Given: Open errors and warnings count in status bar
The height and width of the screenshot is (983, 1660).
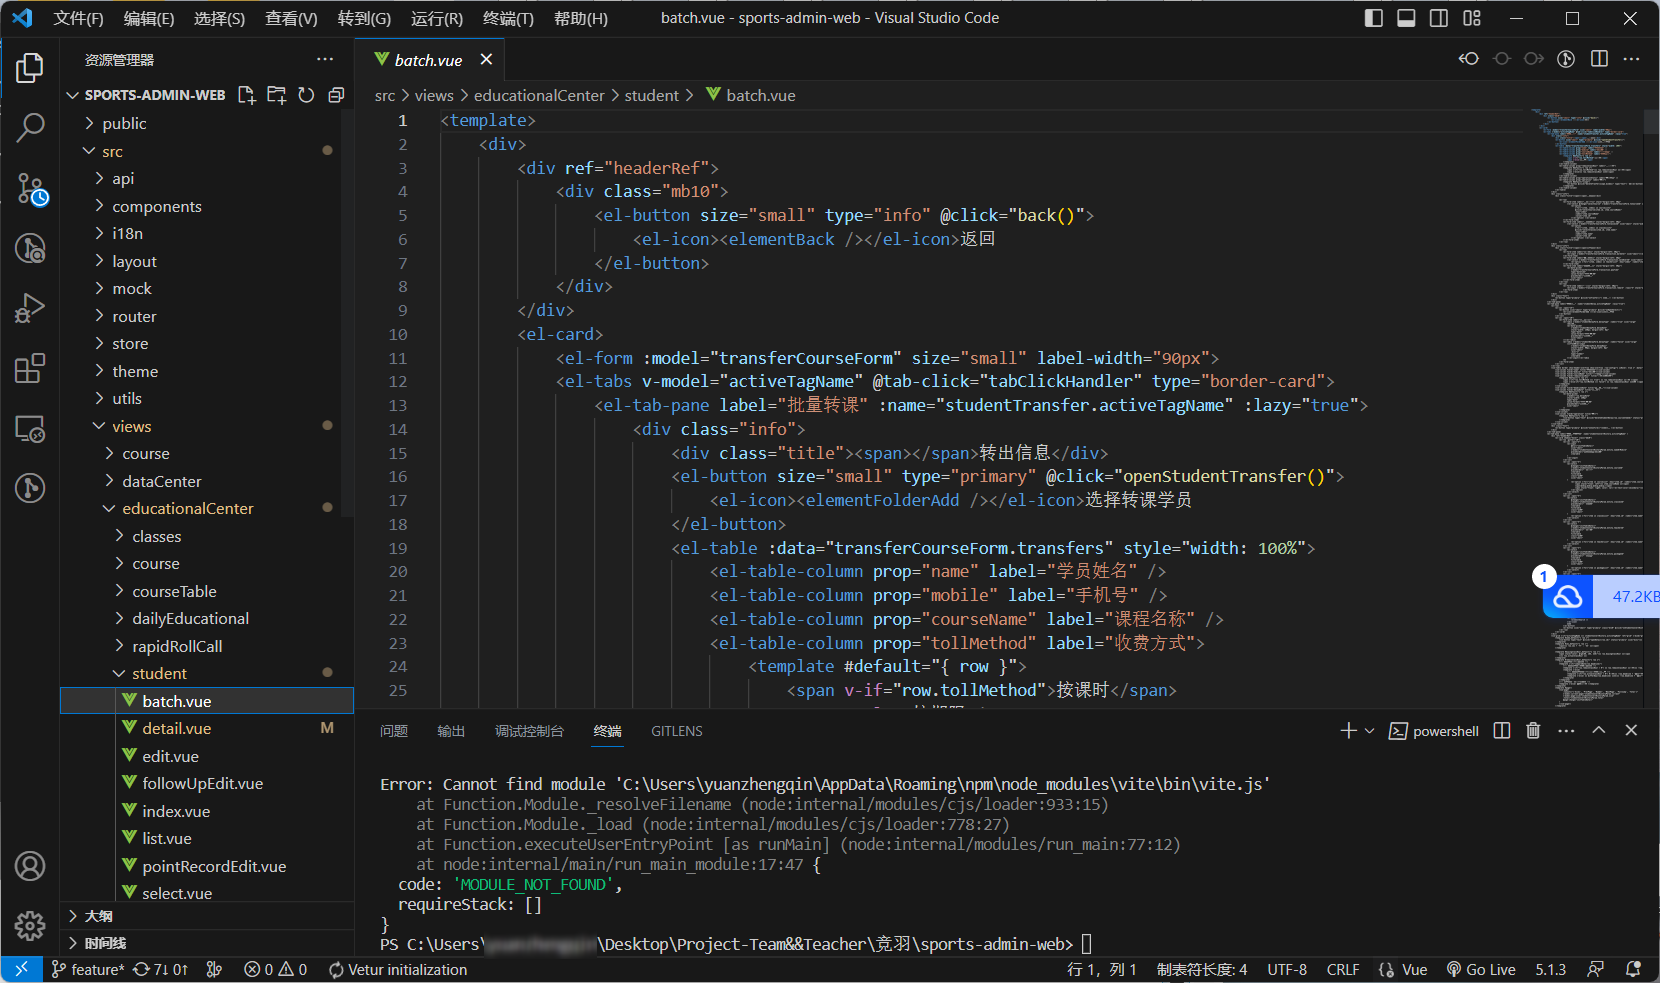Looking at the screenshot, I should coord(276,969).
